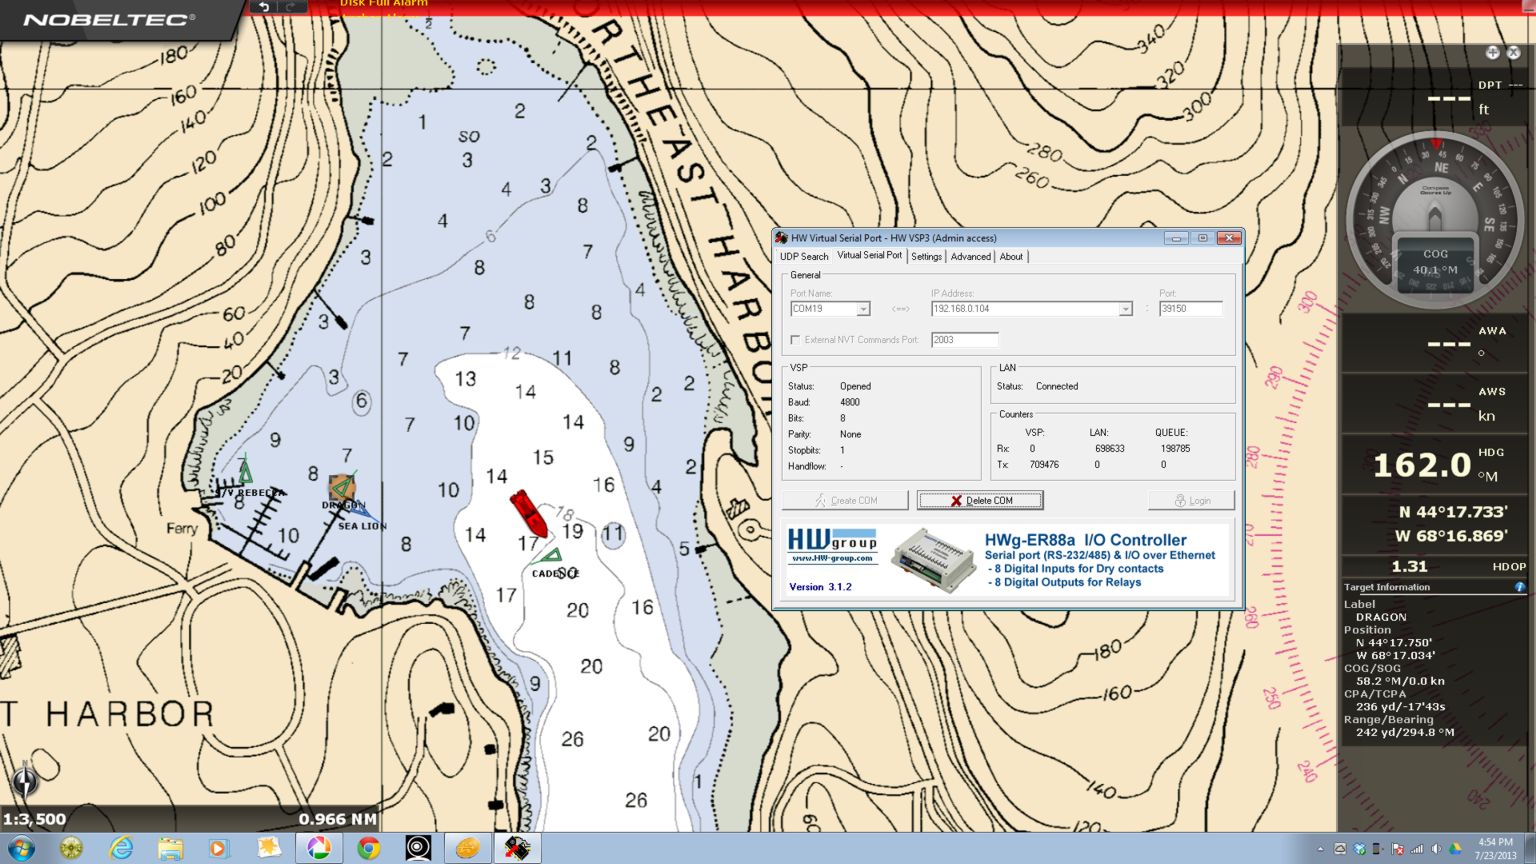Click the compass dial gauge
The width and height of the screenshot is (1536, 864).
click(1436, 218)
